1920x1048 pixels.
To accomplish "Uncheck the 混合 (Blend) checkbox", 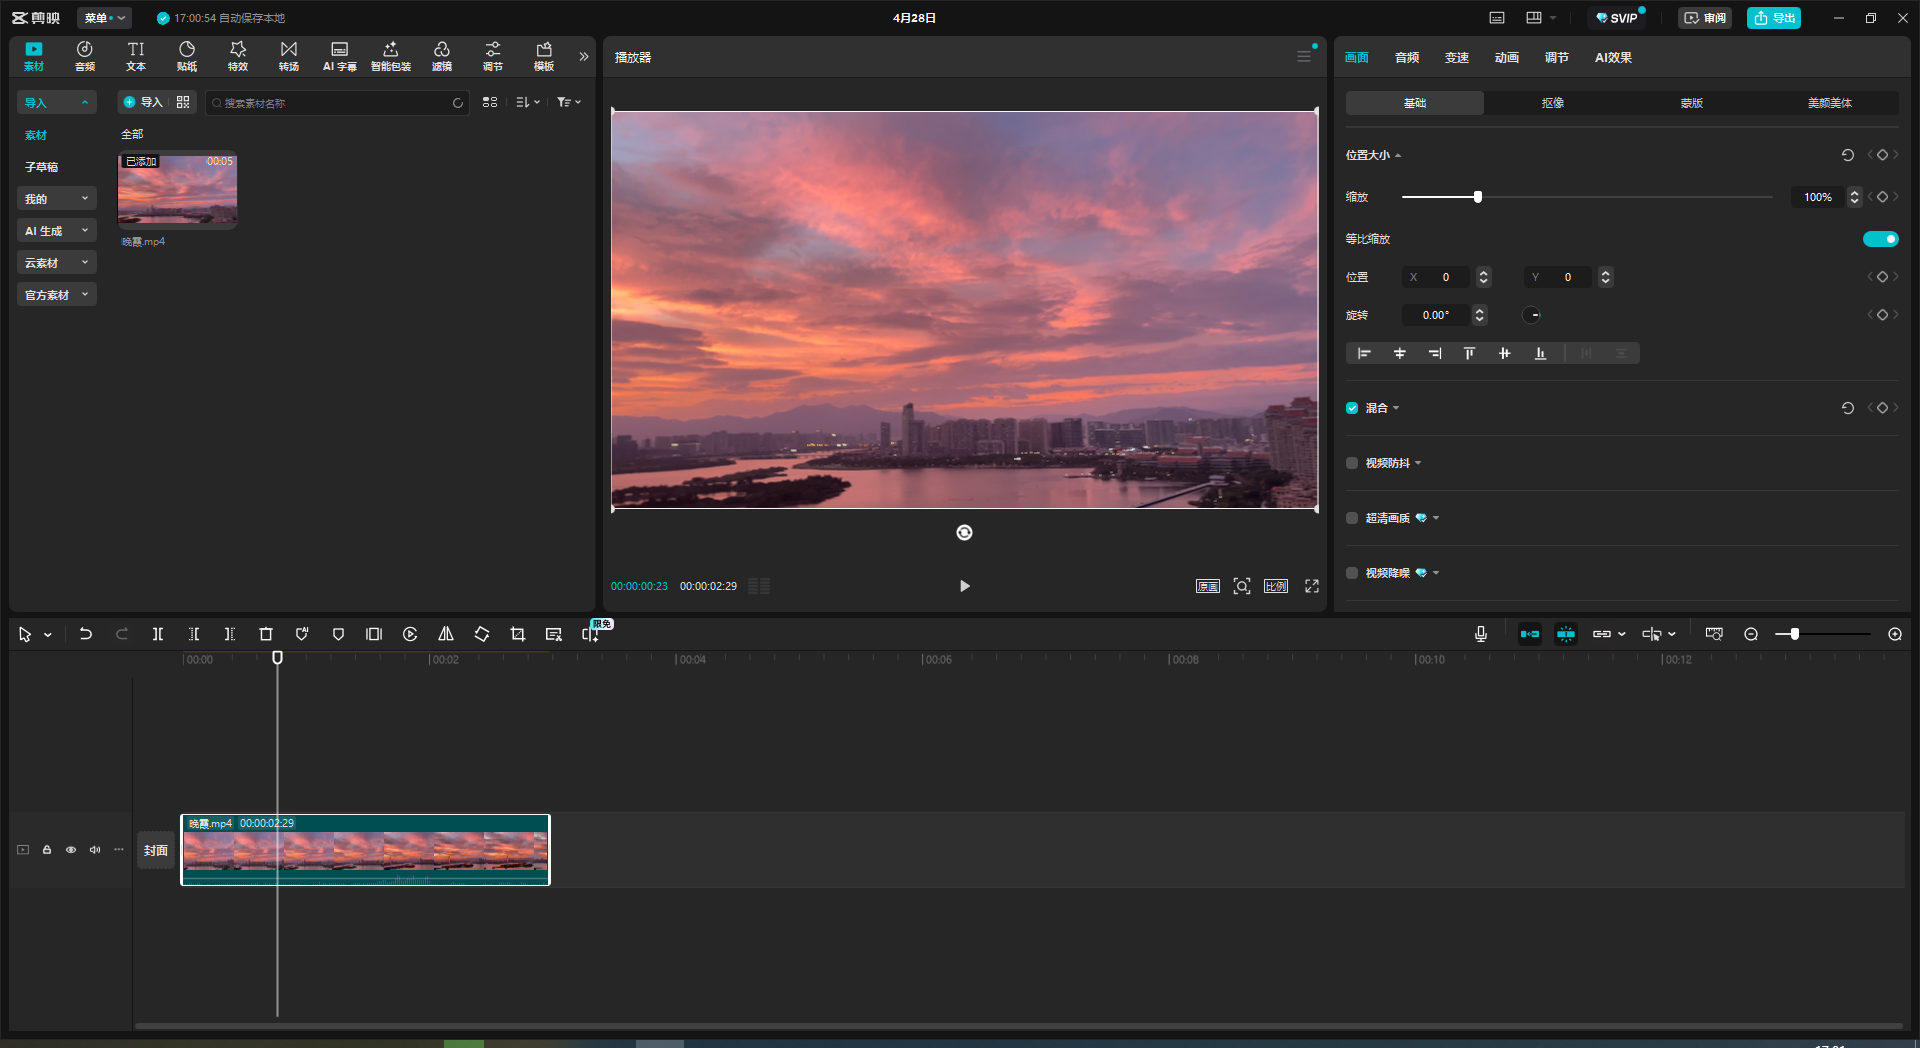I will click(x=1352, y=408).
